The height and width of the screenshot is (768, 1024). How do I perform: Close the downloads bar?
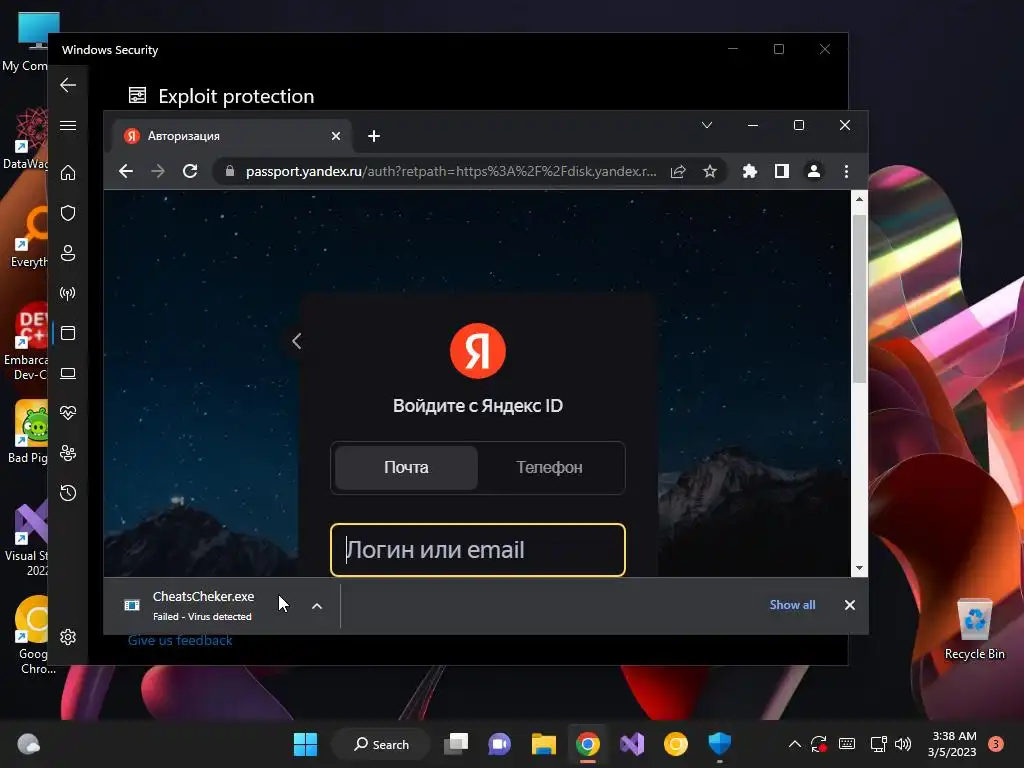pyautogui.click(x=850, y=605)
